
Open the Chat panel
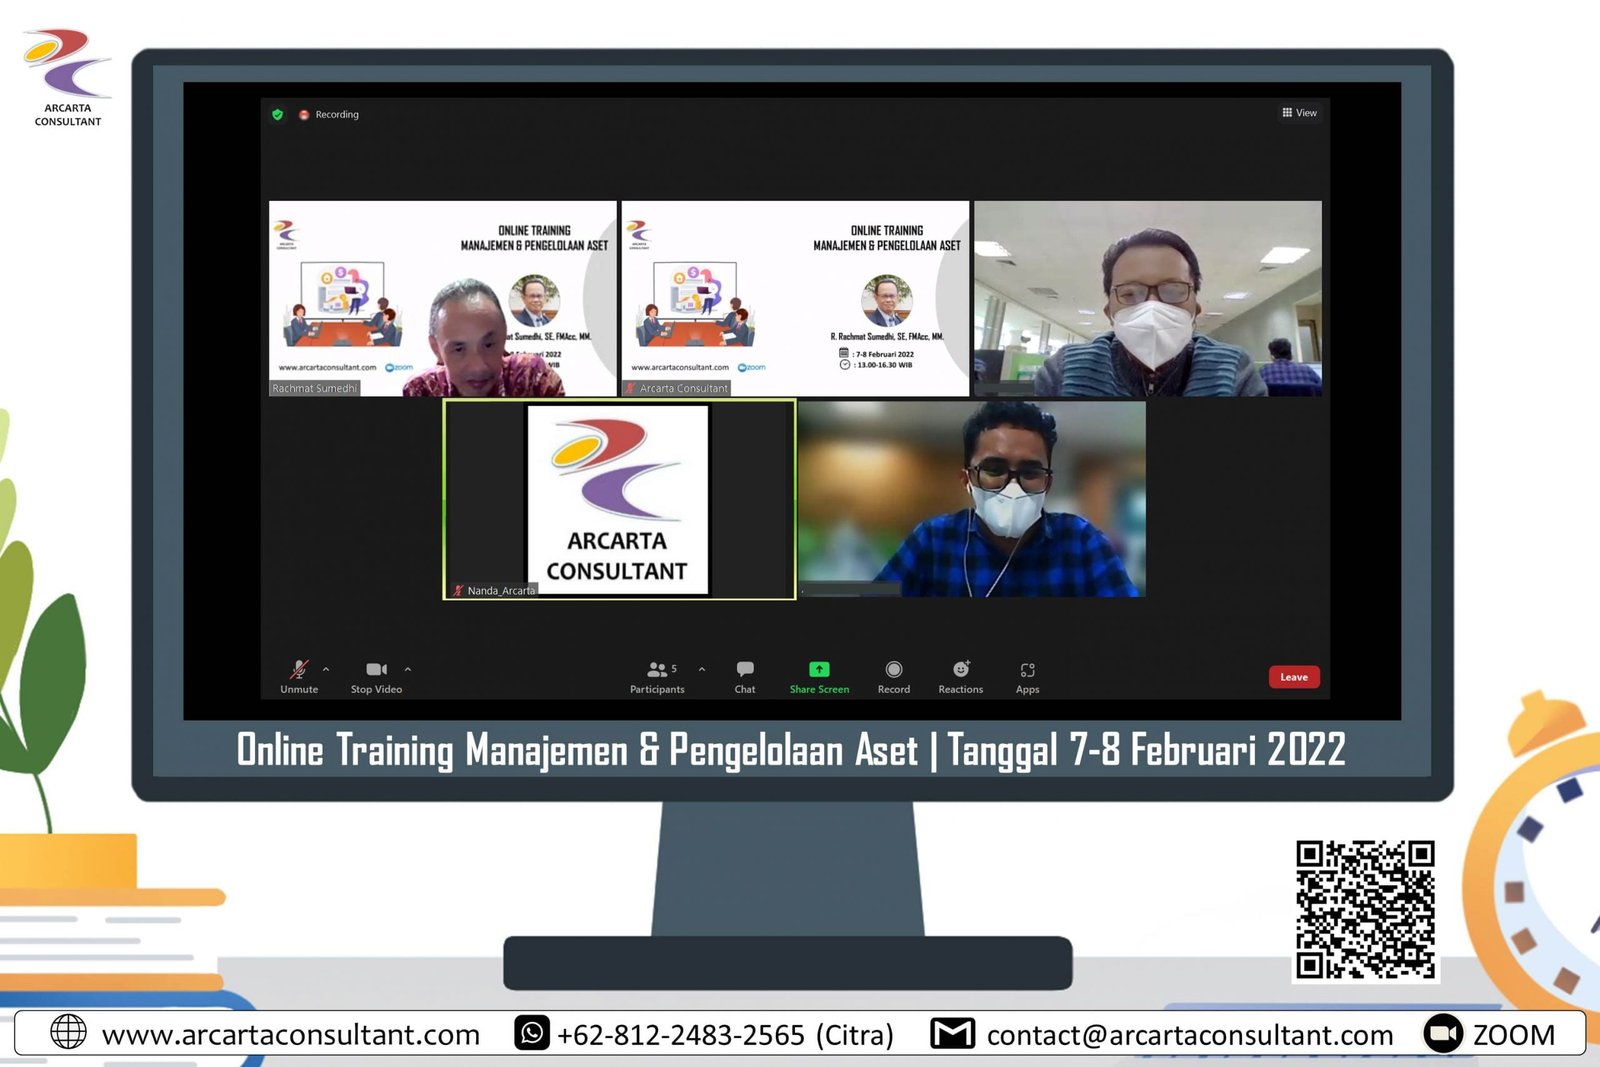745,675
